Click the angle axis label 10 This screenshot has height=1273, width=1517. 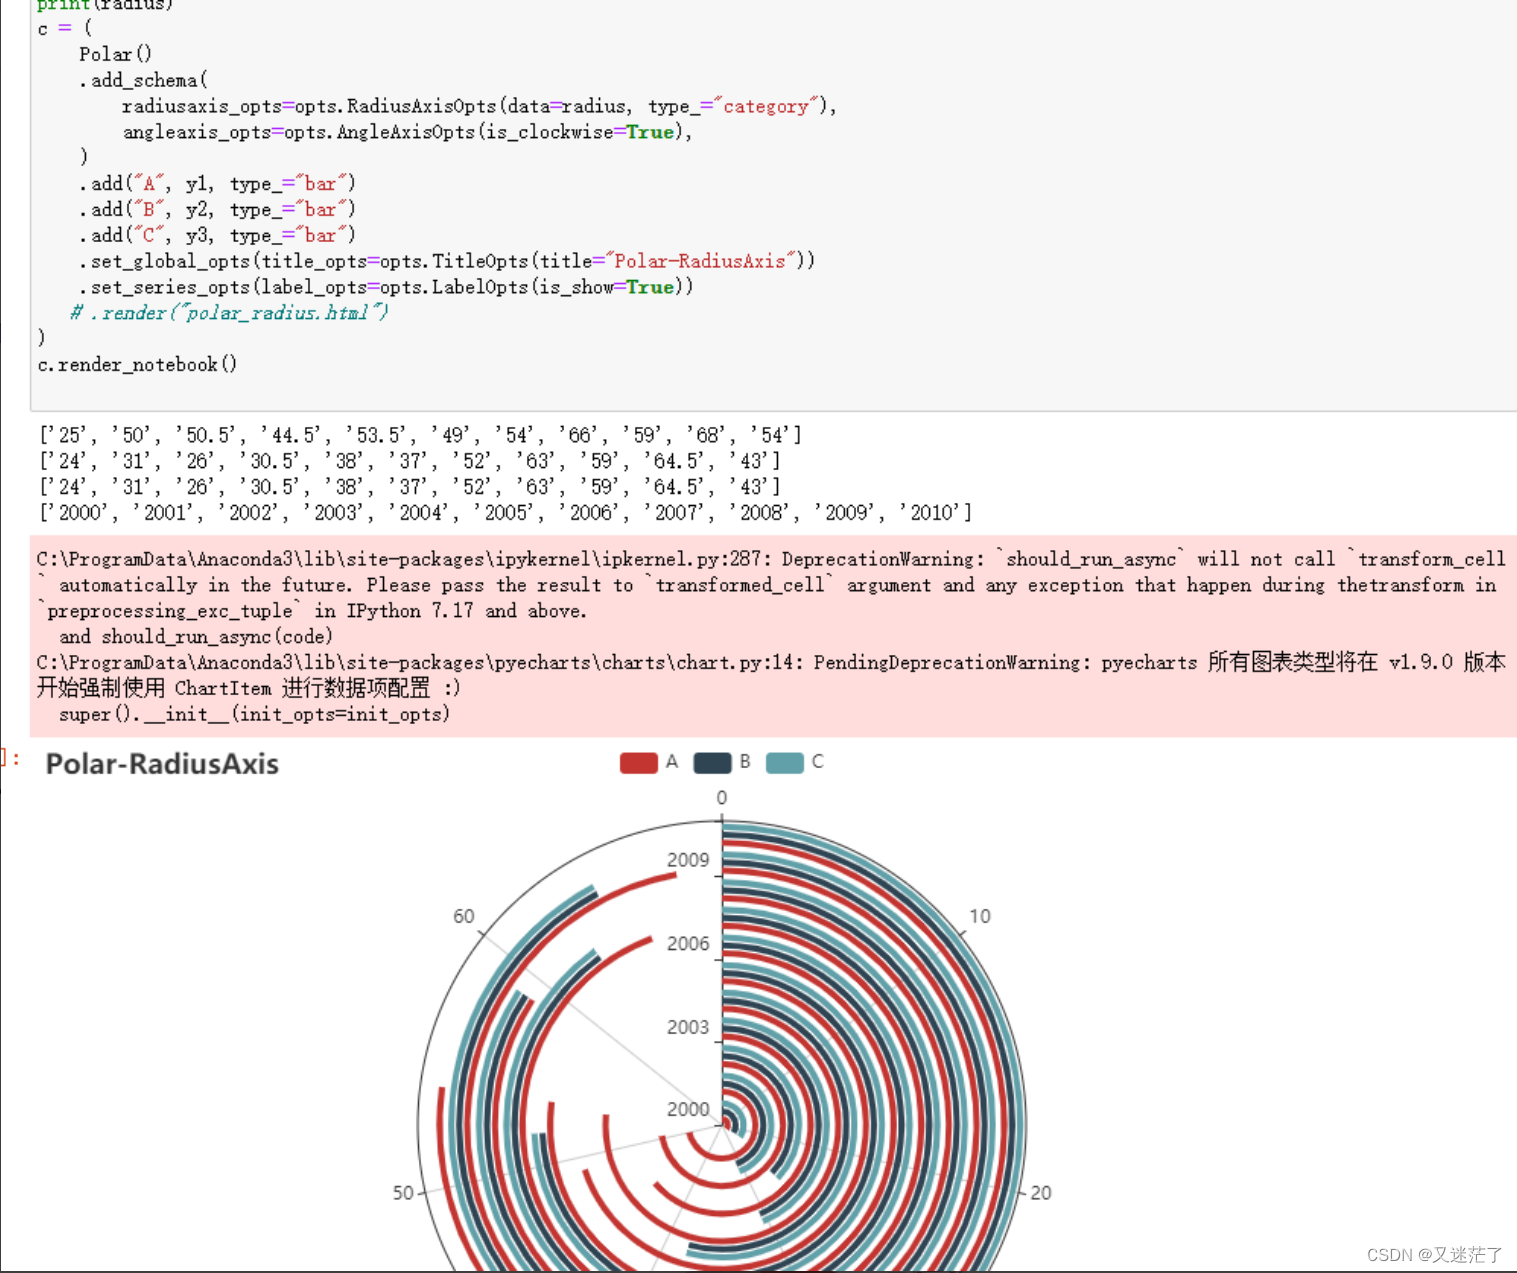(x=980, y=915)
